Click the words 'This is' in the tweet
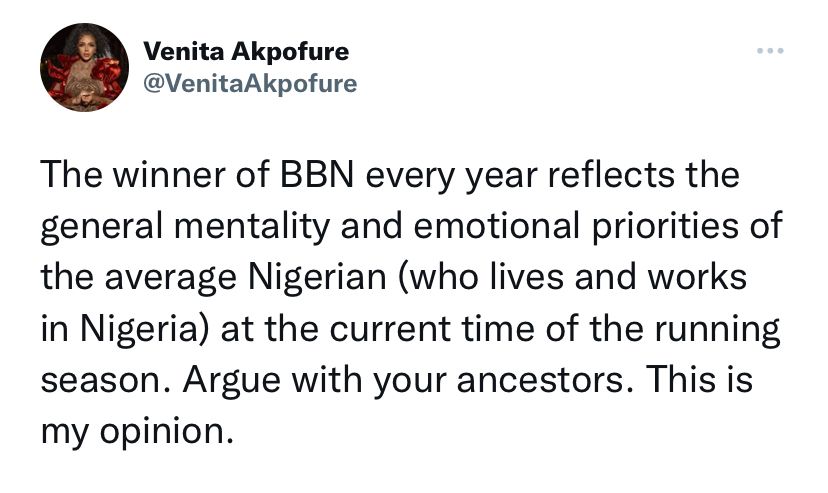 click(x=699, y=379)
